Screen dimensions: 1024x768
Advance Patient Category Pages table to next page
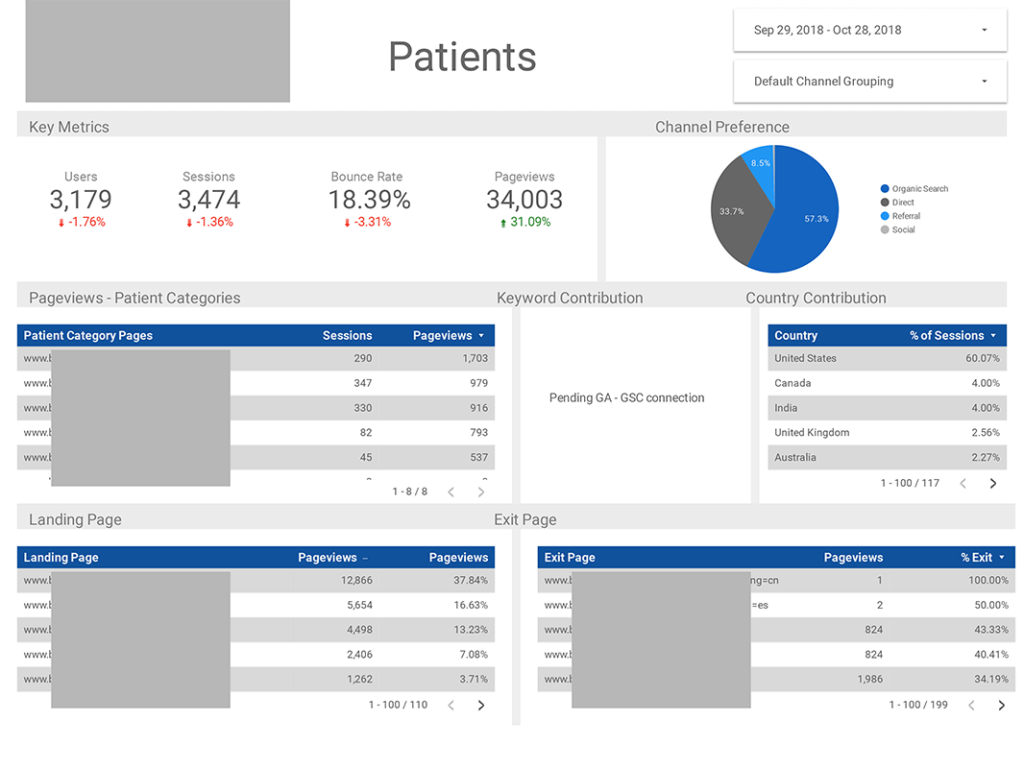[481, 491]
